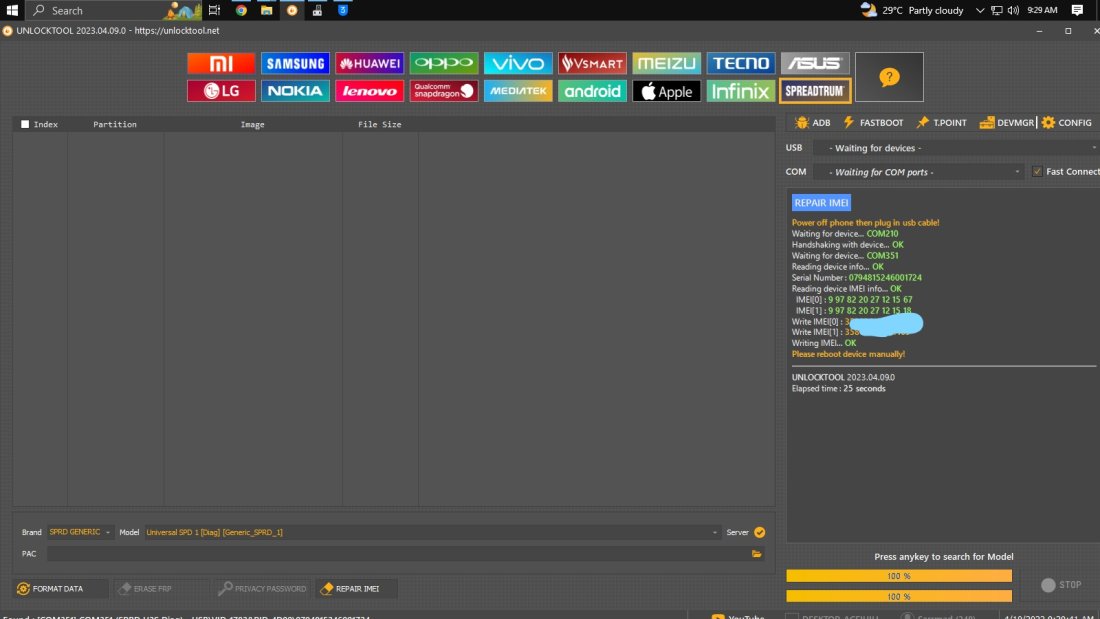Select the Vivo brand icon
Viewport: 1100px width, 619px height.
[518, 63]
